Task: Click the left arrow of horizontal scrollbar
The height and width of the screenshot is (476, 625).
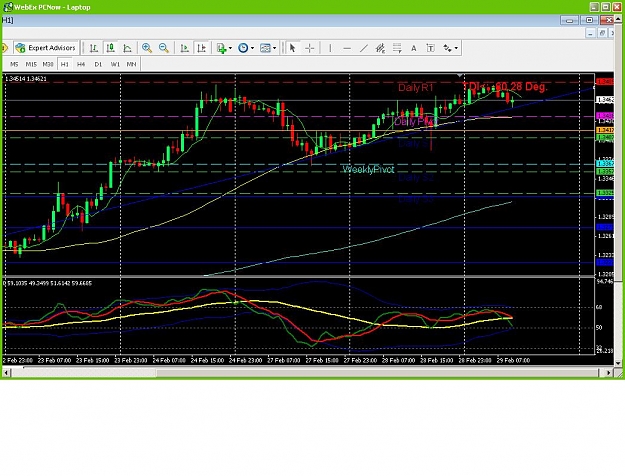Action: click(6, 373)
